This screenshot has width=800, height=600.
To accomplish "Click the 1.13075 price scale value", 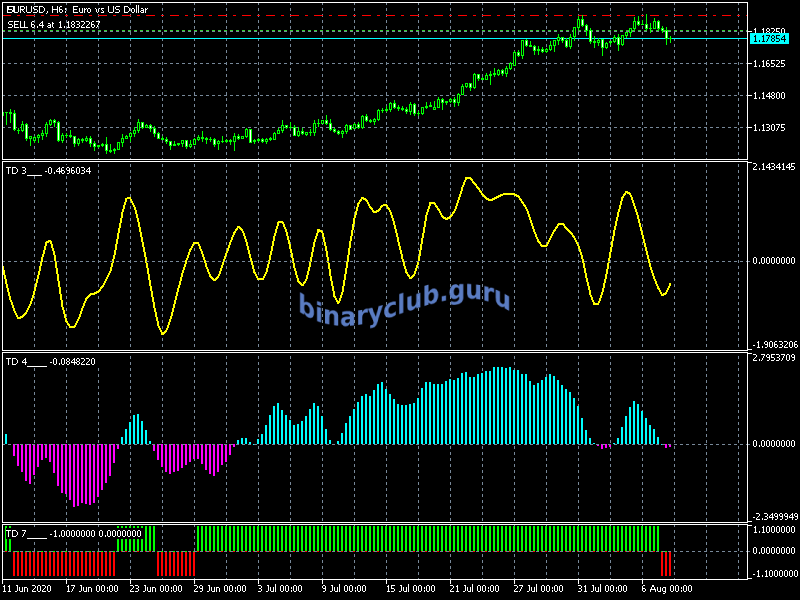I will point(771,128).
